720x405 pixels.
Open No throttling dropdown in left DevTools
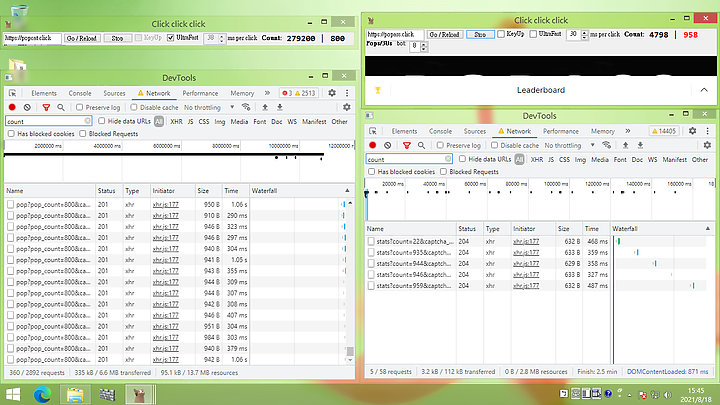209,107
